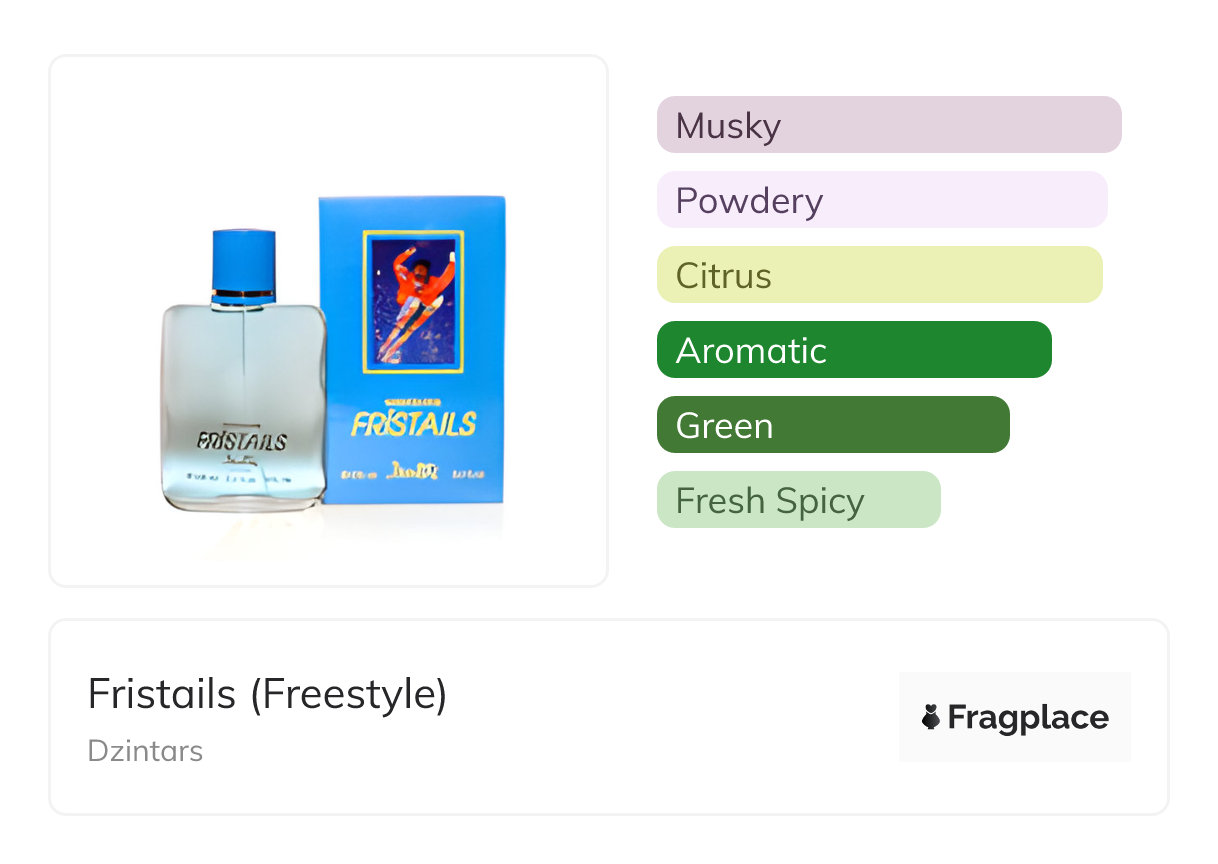Click the yellow FRISTAILS lettering on the box

(412, 423)
